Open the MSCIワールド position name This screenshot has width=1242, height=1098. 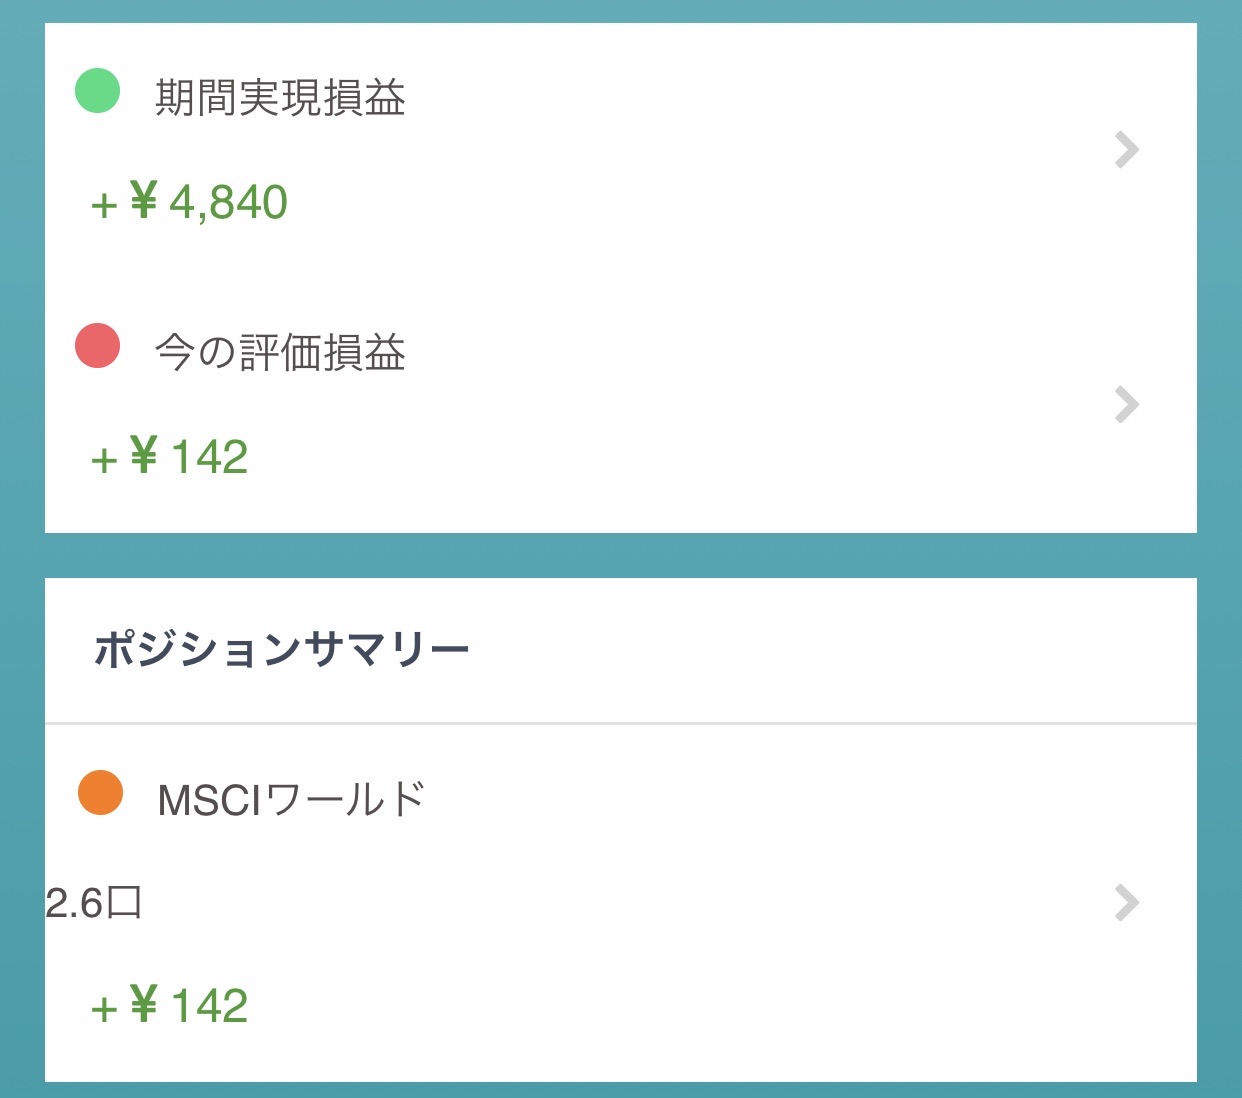[x=291, y=800]
